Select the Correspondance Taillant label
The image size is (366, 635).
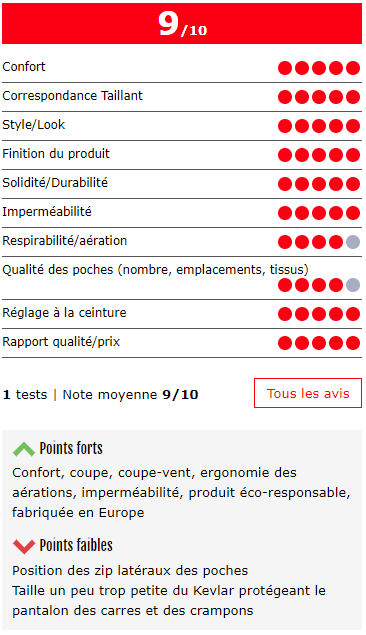point(72,96)
